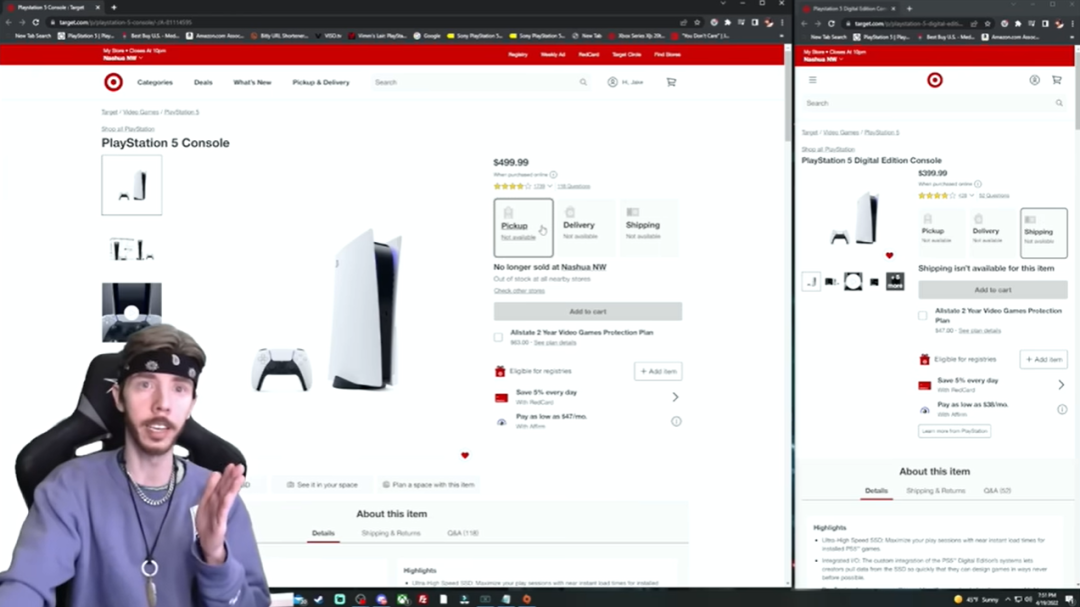1080x607 pixels.
Task: Click Learn more from PlayStation button
Action: (x=954, y=431)
